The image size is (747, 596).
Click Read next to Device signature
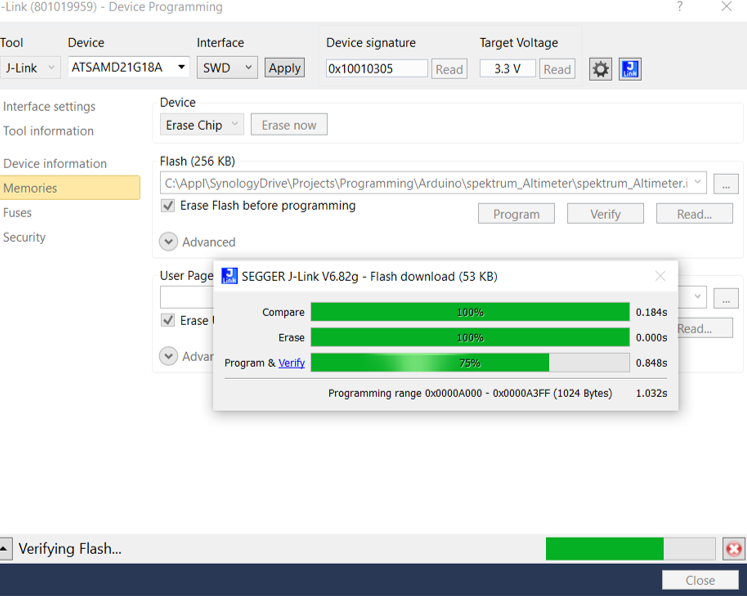click(449, 70)
